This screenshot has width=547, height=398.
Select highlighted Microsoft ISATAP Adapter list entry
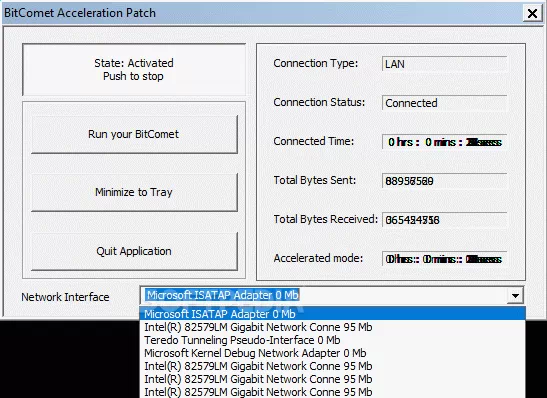click(332, 314)
